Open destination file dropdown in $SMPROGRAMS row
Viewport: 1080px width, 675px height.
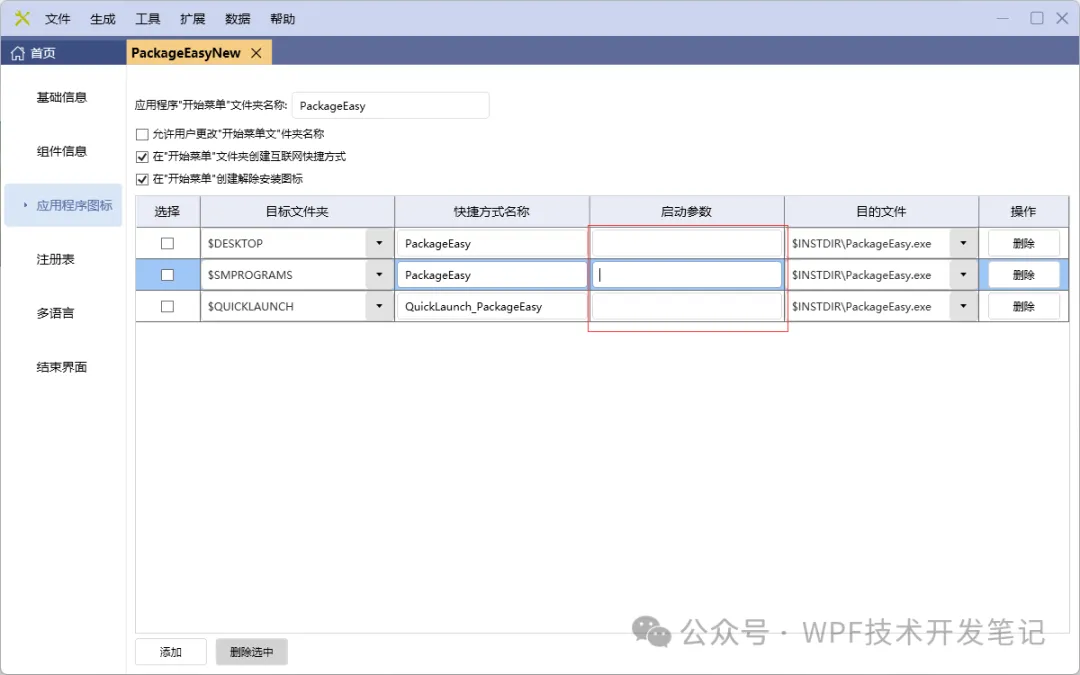pos(963,275)
